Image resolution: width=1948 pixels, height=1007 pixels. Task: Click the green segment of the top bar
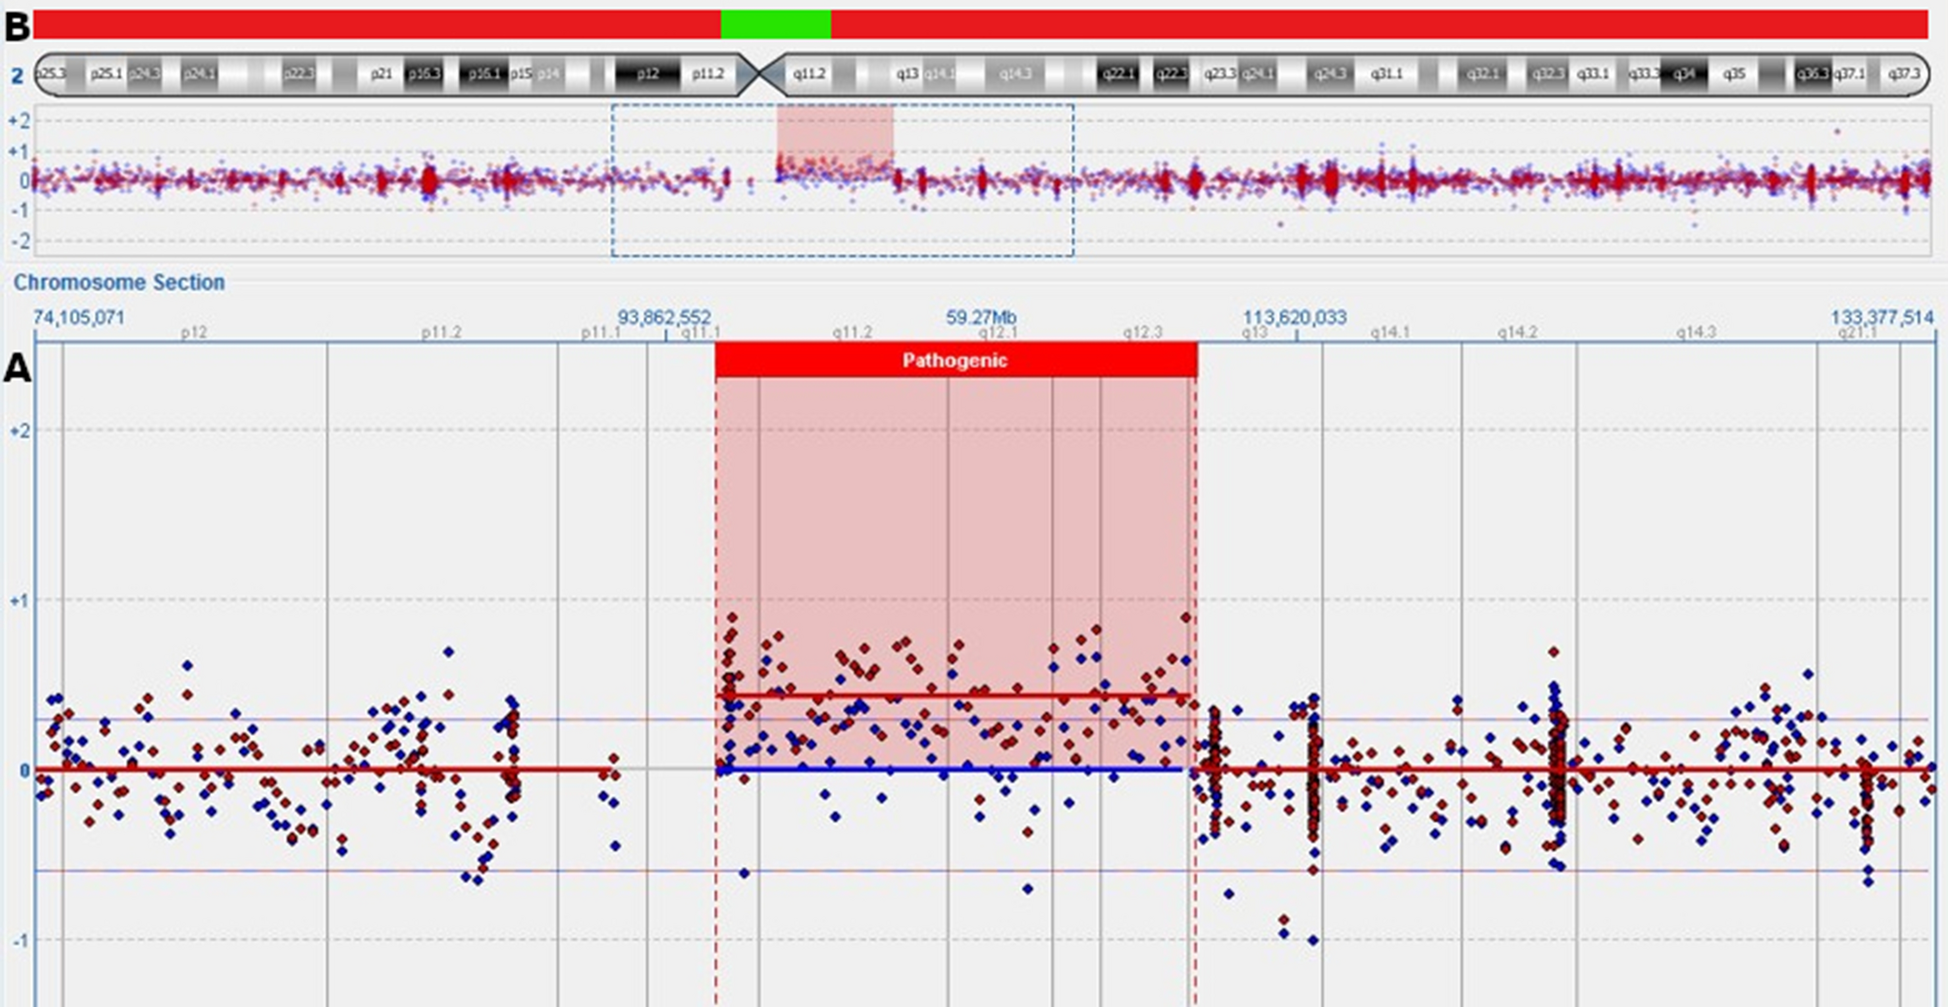click(x=776, y=24)
